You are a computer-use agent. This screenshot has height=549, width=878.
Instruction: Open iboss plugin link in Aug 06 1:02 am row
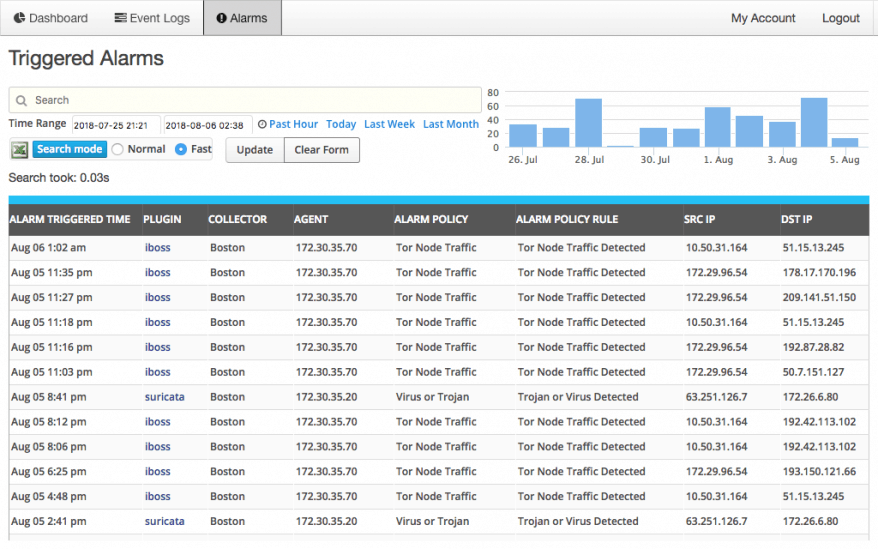tap(157, 248)
